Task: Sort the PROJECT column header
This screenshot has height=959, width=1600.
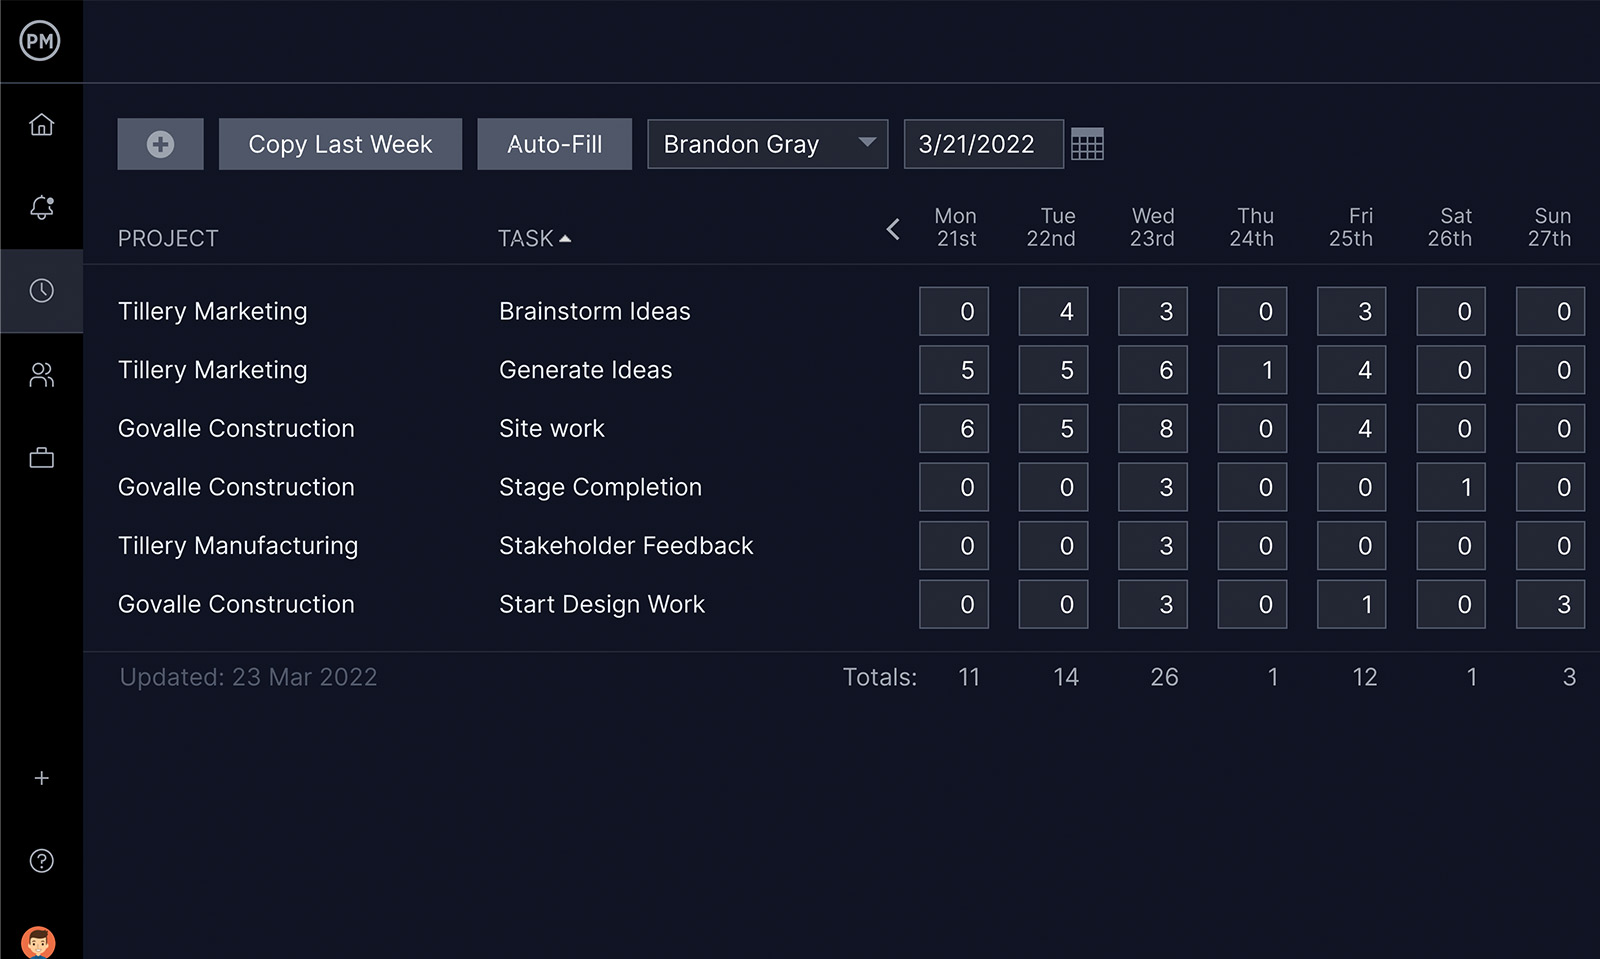Action: pyautogui.click(x=168, y=238)
